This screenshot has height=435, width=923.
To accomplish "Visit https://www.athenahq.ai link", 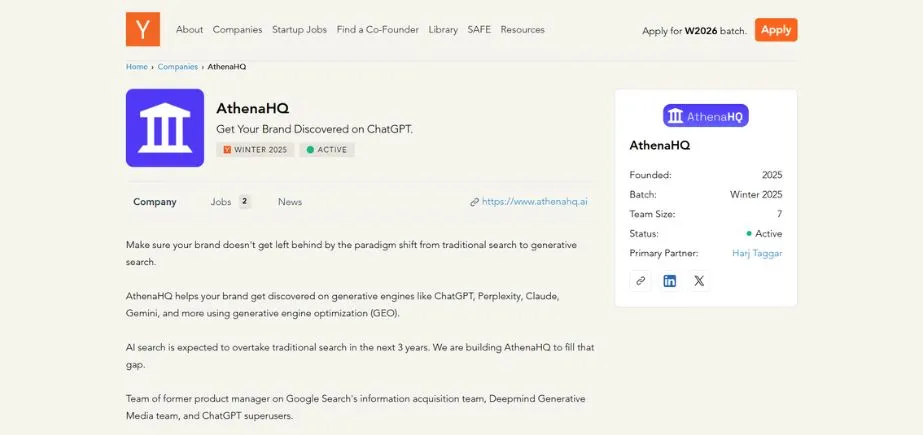I will pyautogui.click(x=534, y=202).
